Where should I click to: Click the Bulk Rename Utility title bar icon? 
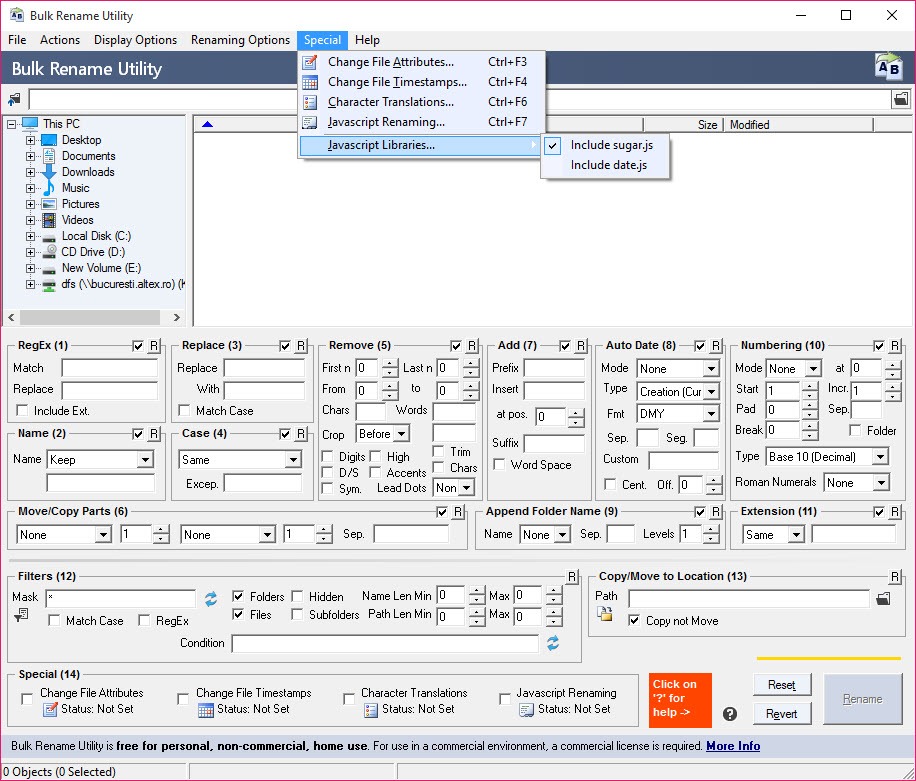(17, 15)
